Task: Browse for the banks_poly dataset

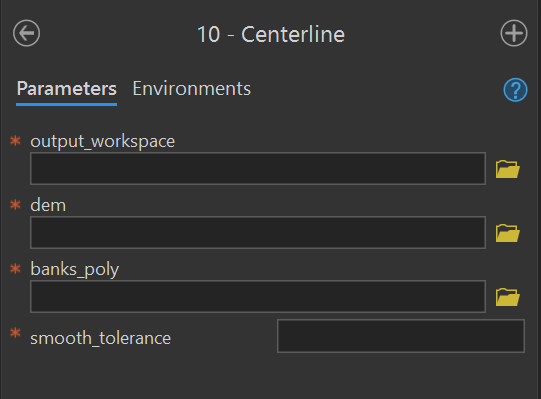Action: [508, 297]
